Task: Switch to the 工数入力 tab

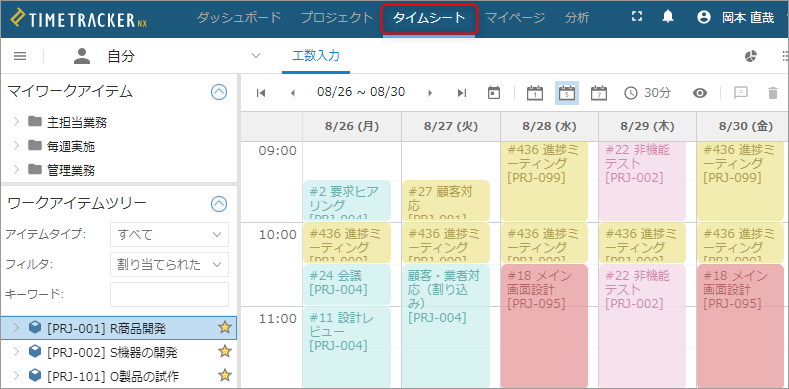Action: pos(315,55)
